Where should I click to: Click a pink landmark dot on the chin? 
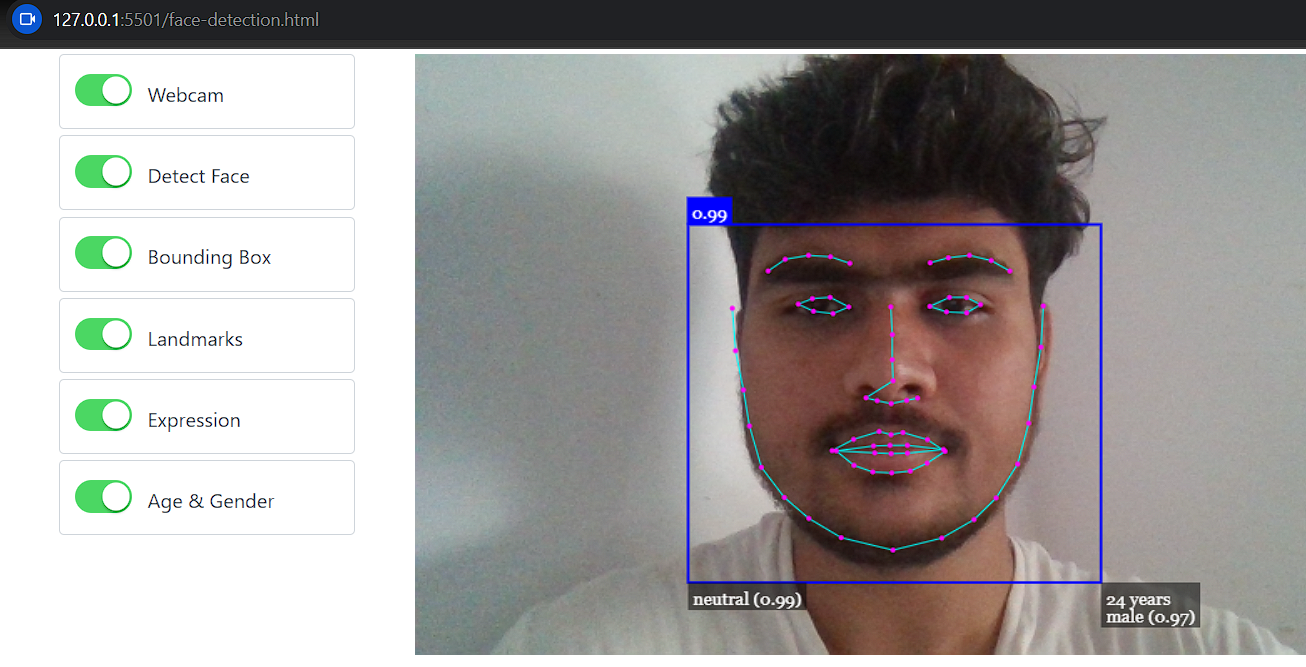891,548
